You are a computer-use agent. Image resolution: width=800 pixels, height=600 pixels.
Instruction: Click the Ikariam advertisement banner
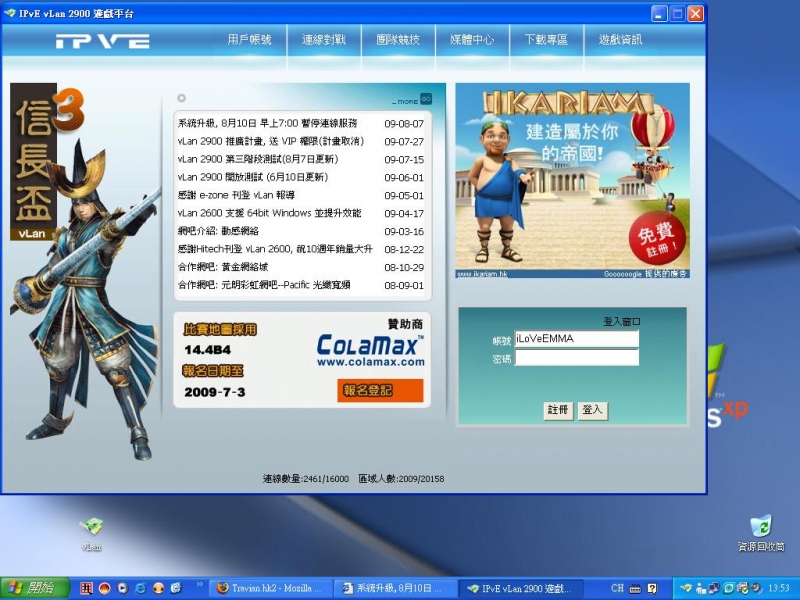coord(572,180)
